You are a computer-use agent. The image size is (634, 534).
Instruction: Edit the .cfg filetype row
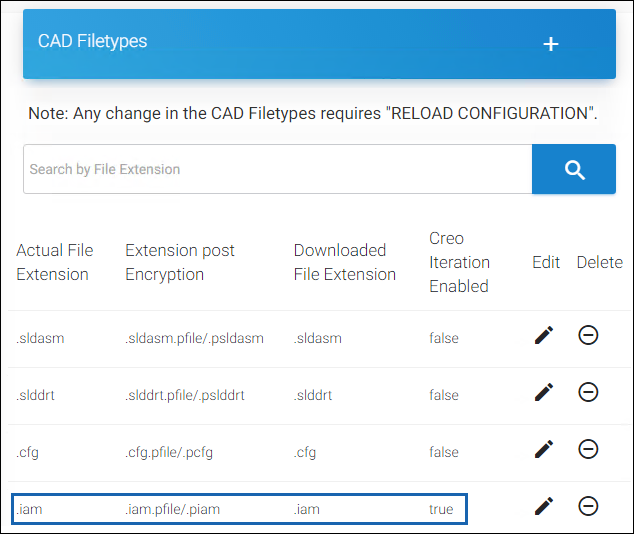click(x=543, y=450)
